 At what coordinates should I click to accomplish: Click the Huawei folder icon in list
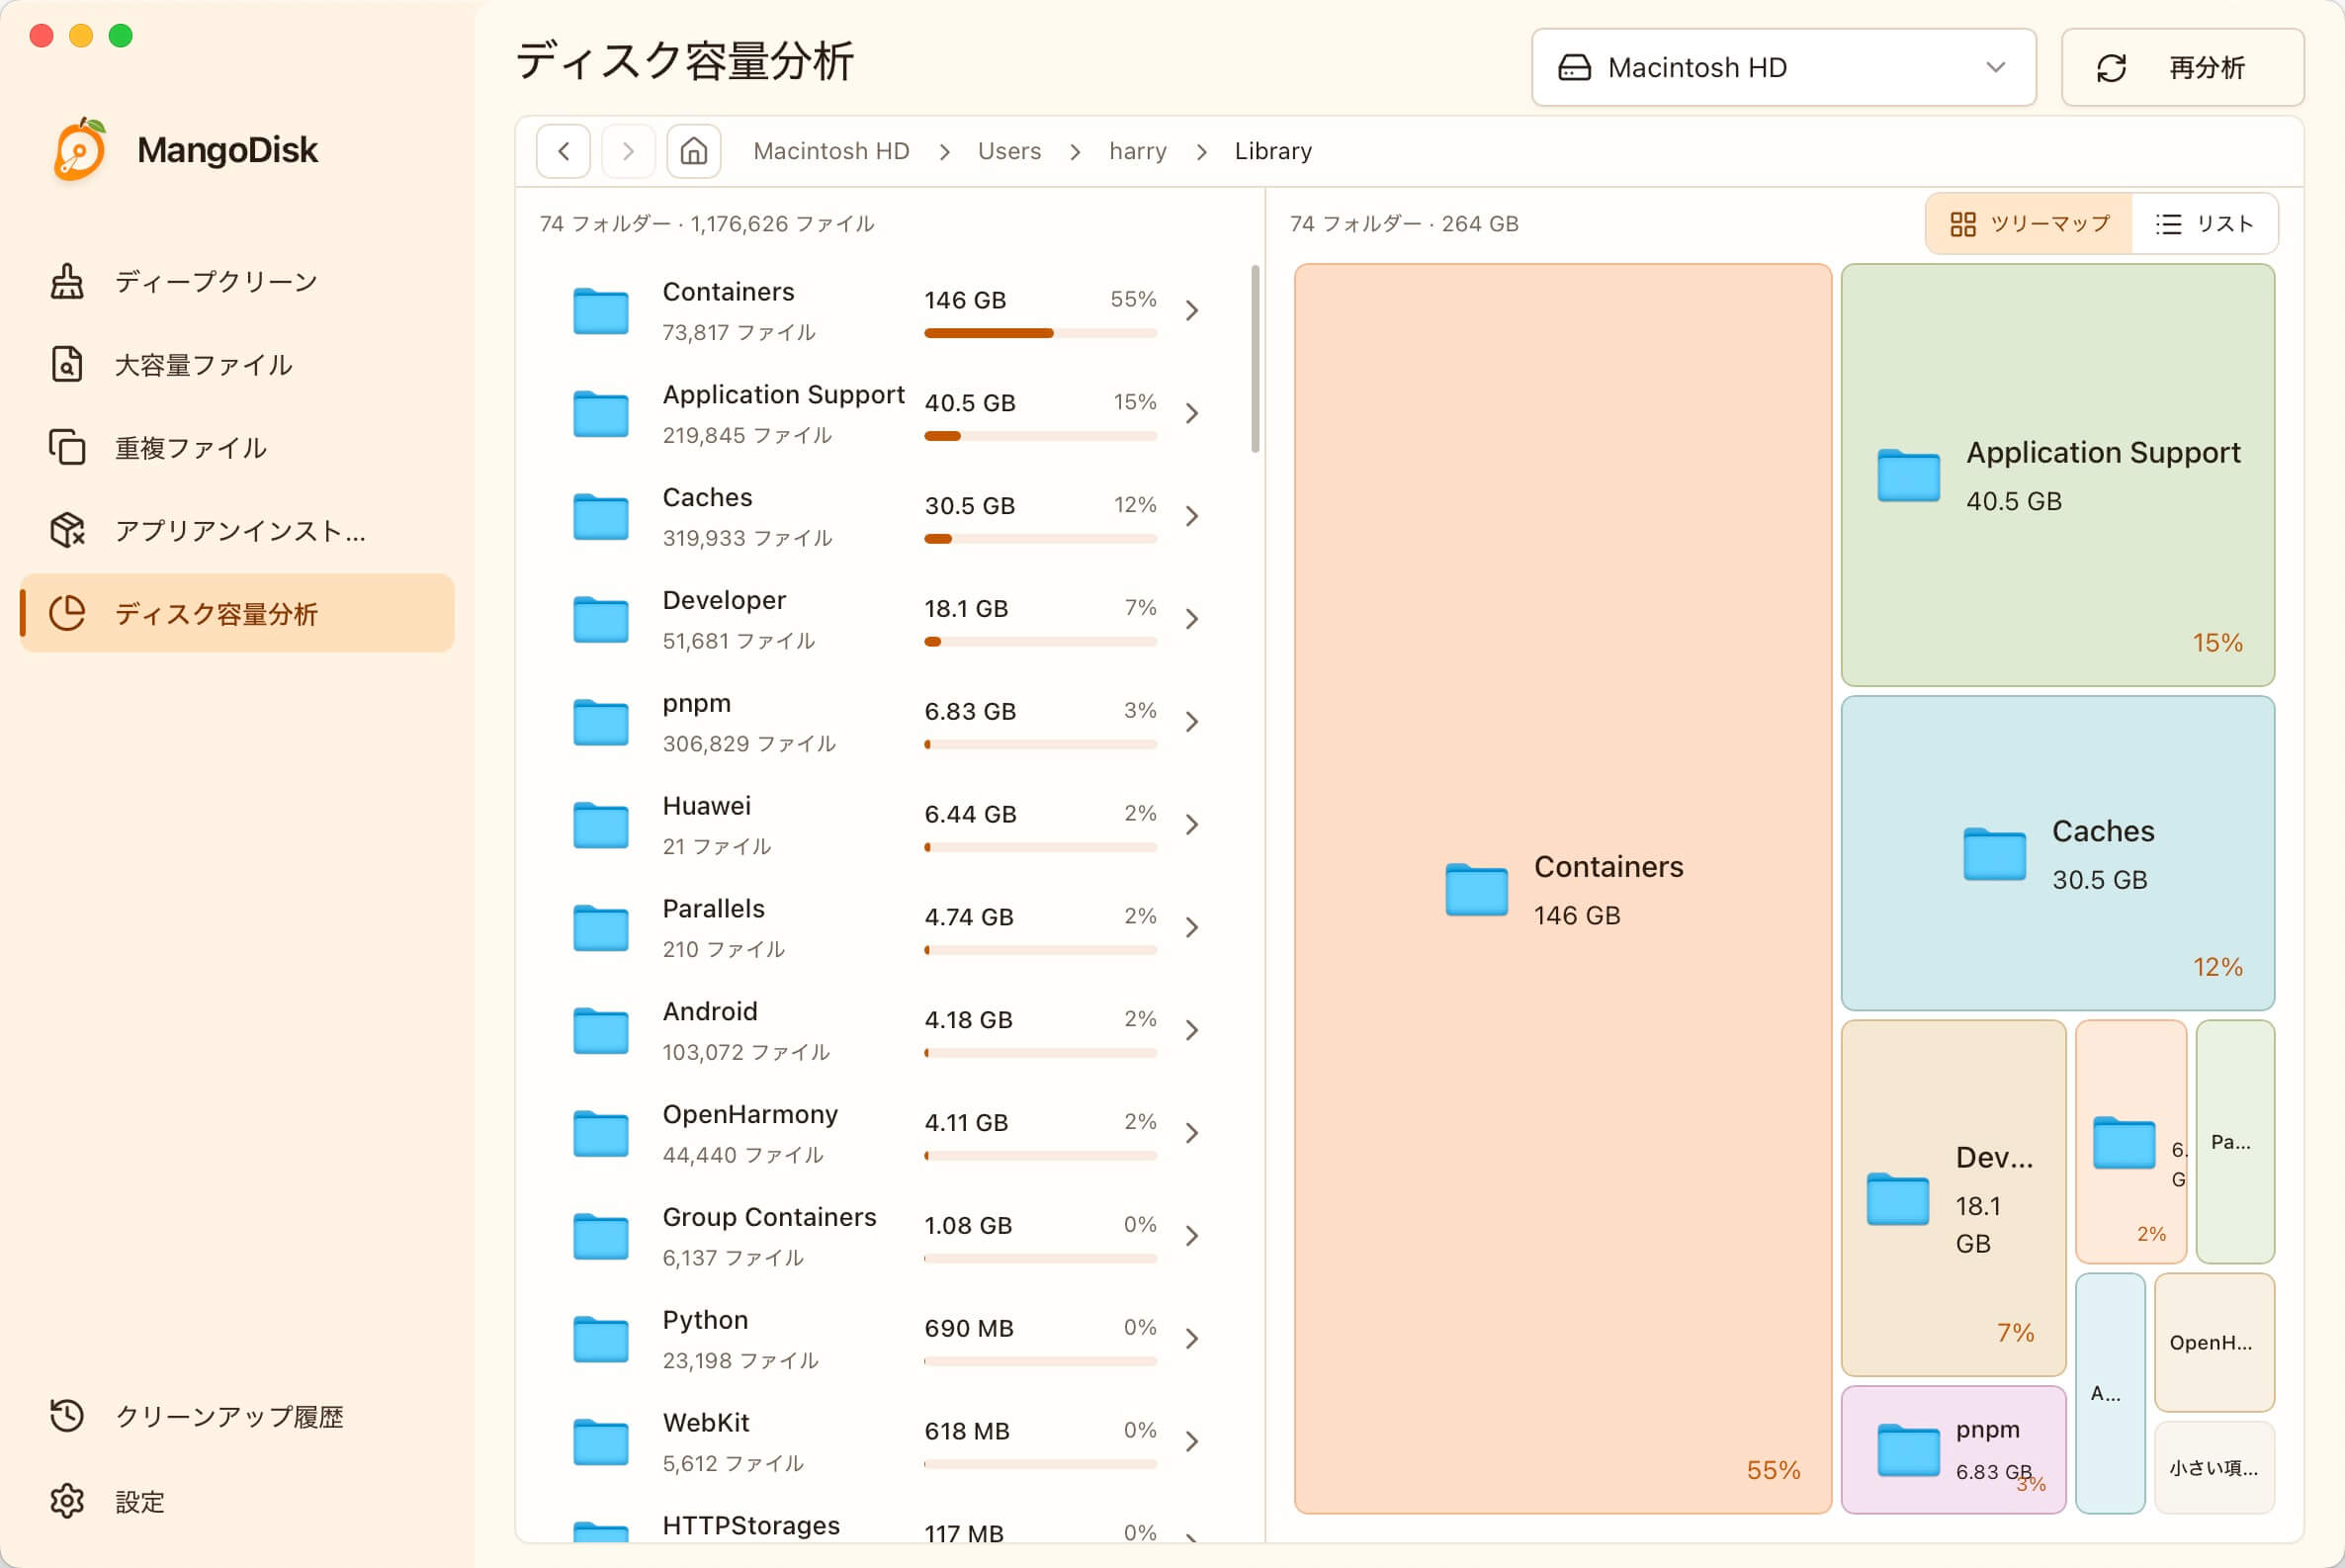[x=601, y=825]
